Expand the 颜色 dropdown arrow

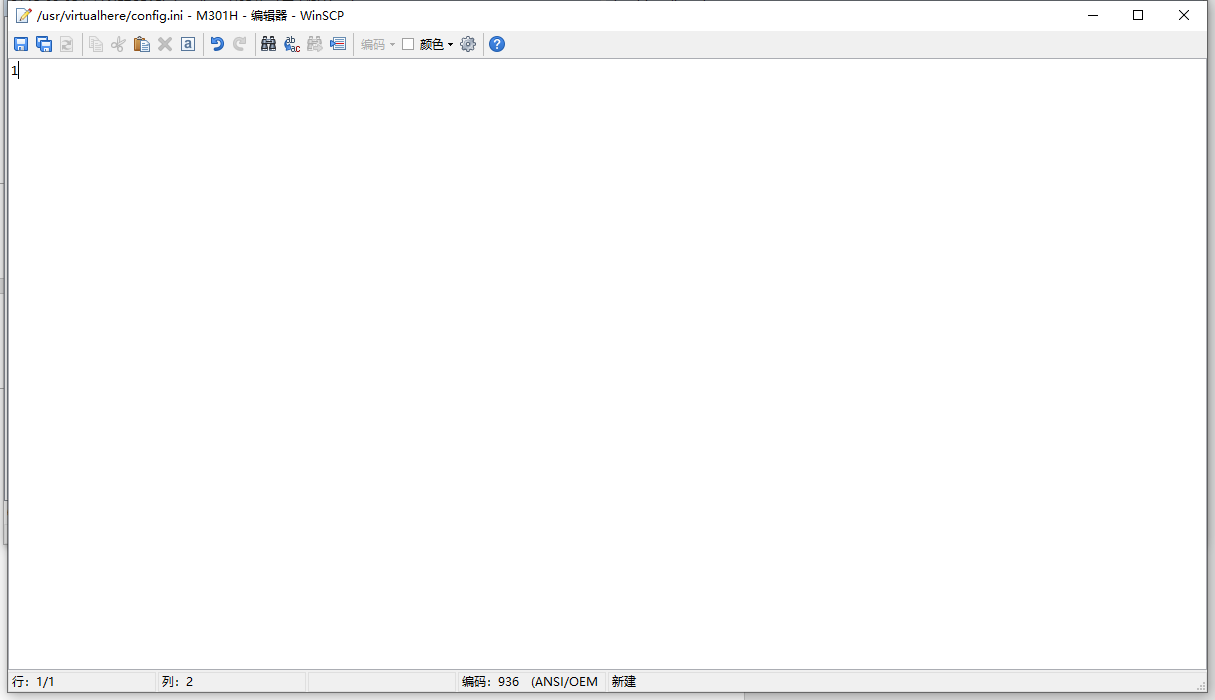pos(451,44)
